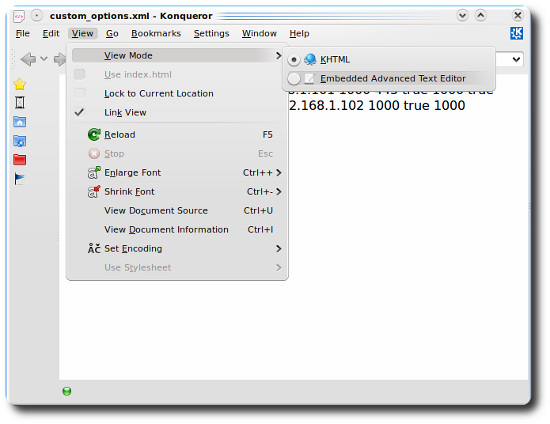Open the Edit menu
The width and height of the screenshot is (550, 424).
coord(51,33)
